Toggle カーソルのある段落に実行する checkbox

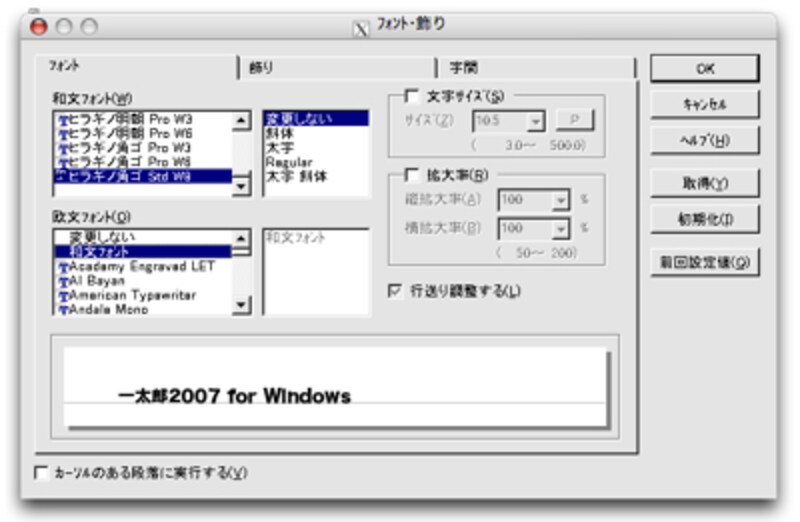(41, 473)
